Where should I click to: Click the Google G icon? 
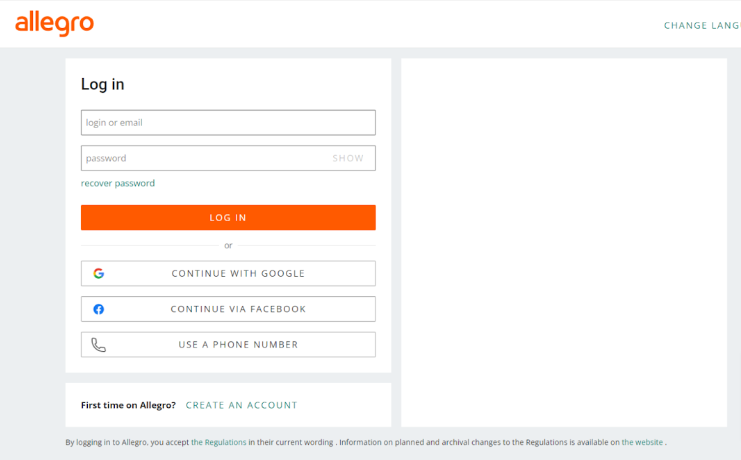(x=98, y=273)
